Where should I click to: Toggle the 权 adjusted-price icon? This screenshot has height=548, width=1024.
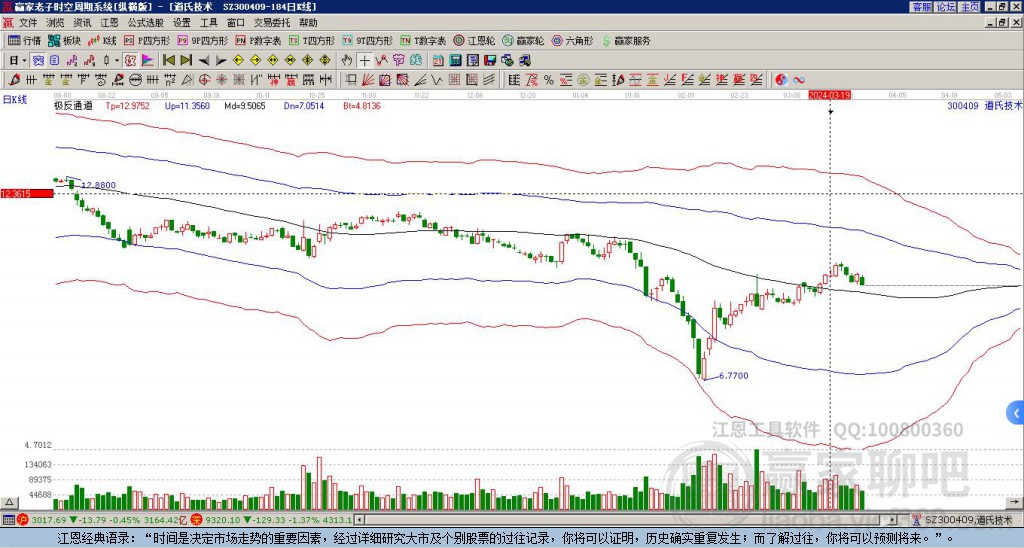coord(130,61)
